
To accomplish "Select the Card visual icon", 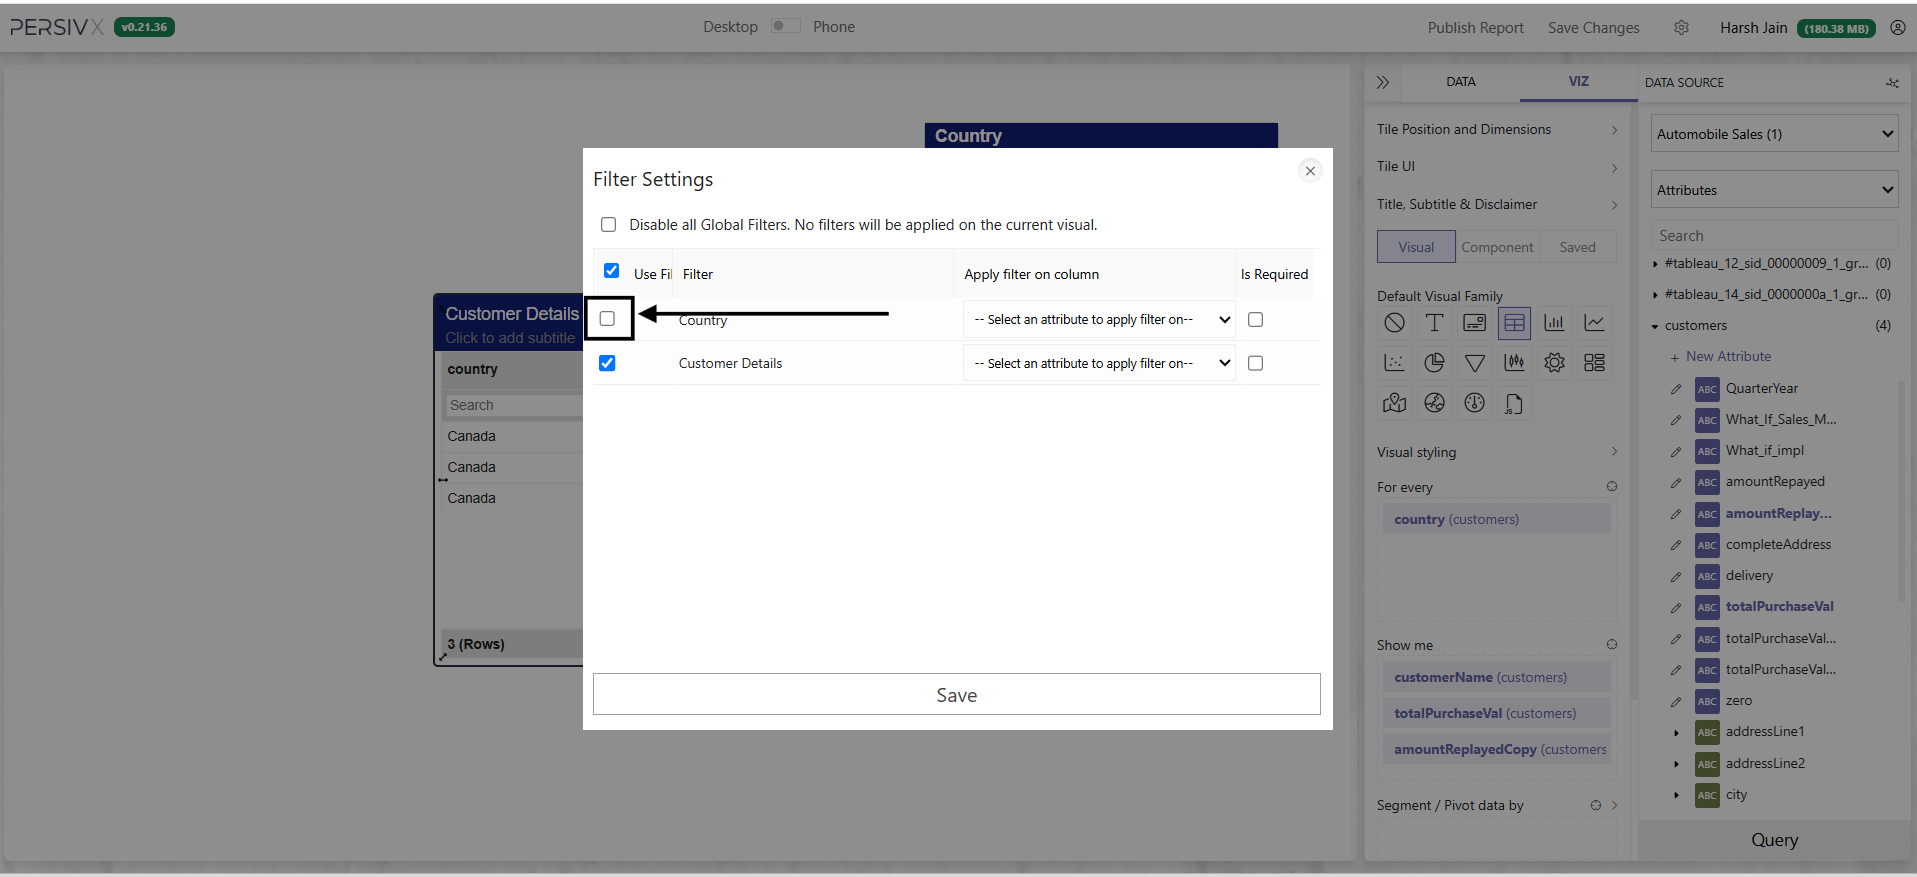I will [1474, 323].
